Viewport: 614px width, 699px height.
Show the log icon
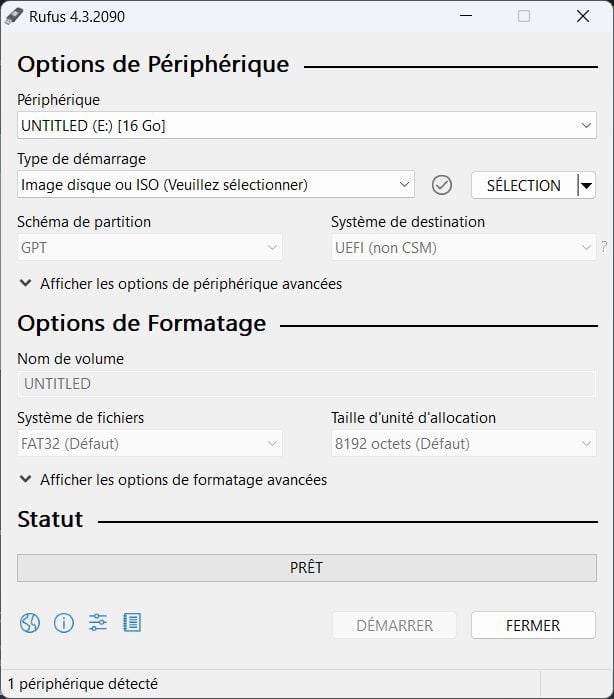[x=132, y=623]
